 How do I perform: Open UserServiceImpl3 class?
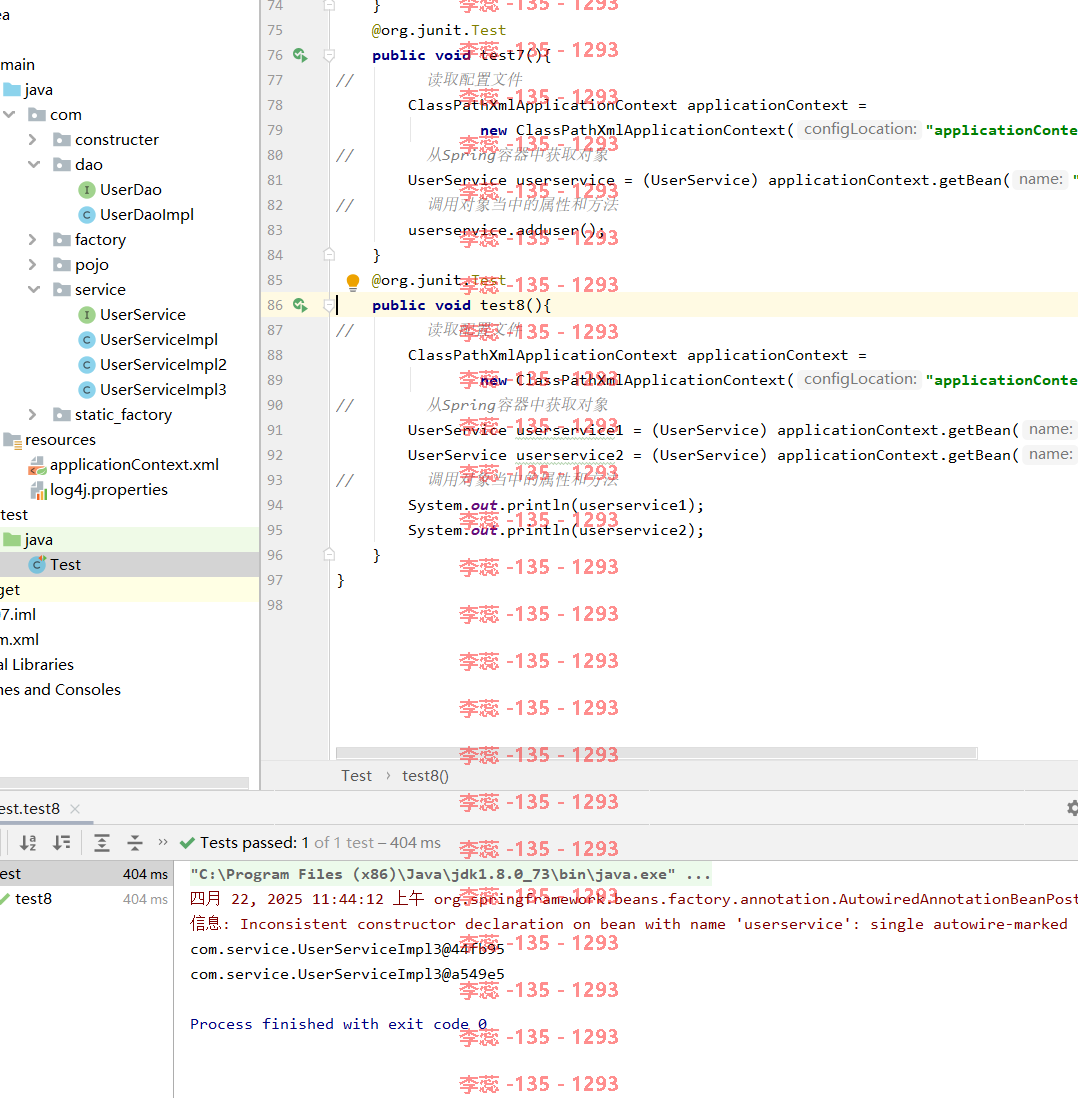163,389
